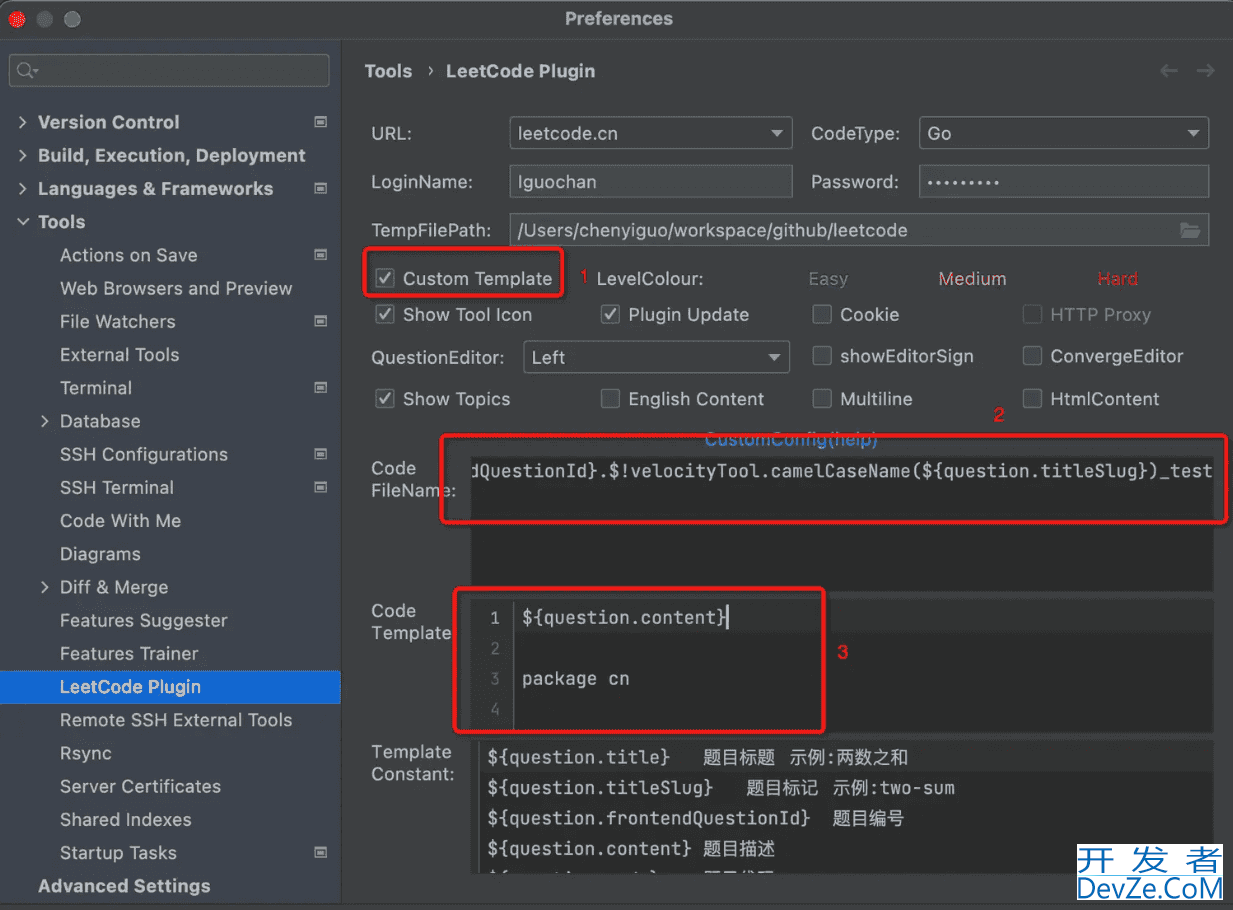Screen dimensions: 1233x910
Task: Click the folder browse icon for TempFilePath
Action: (x=1190, y=230)
